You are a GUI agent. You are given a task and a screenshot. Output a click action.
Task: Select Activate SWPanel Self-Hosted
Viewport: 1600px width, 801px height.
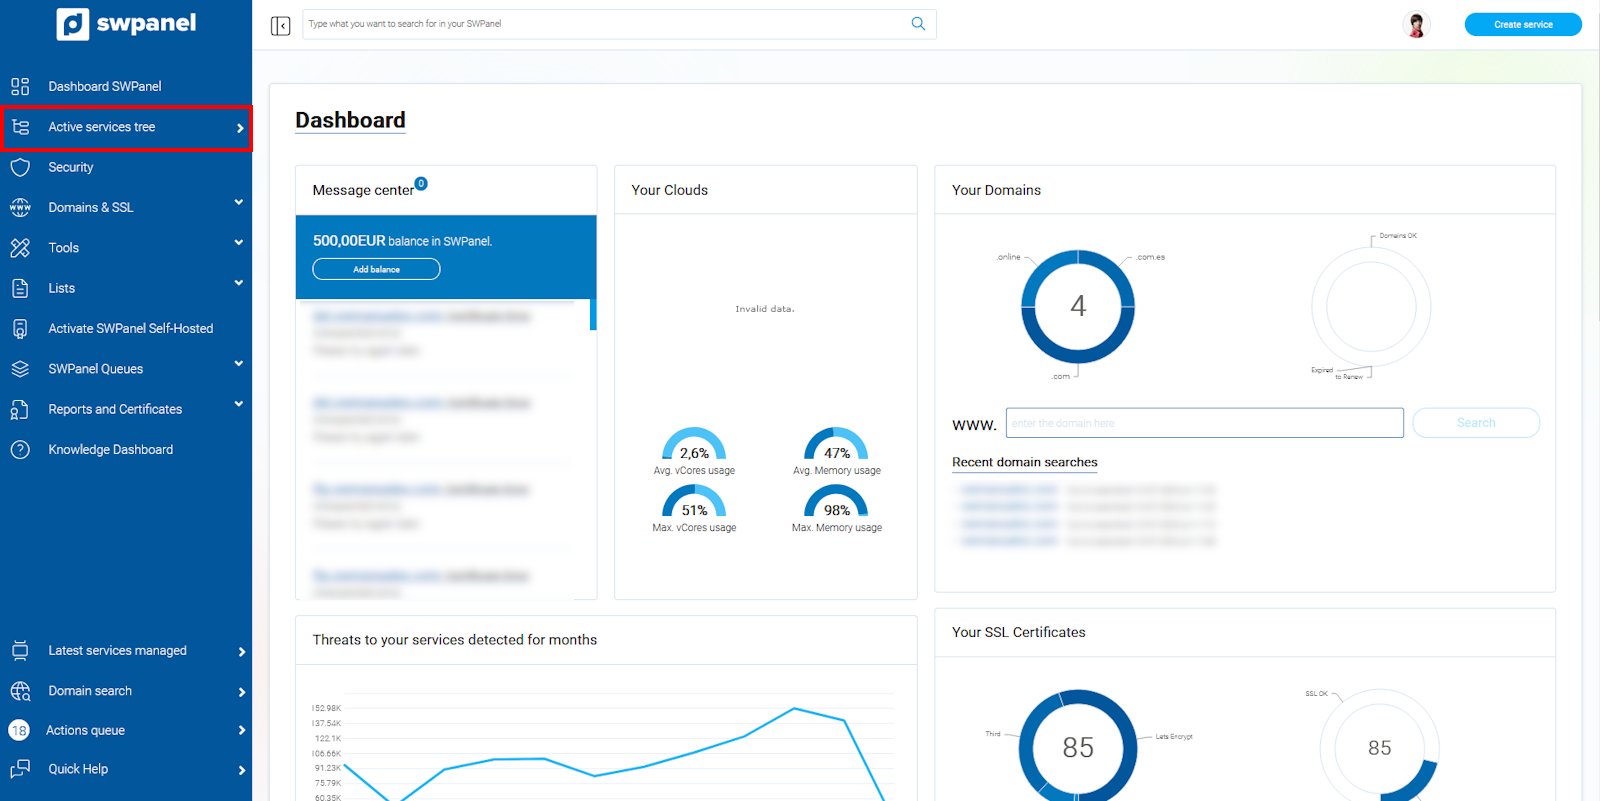pos(130,329)
